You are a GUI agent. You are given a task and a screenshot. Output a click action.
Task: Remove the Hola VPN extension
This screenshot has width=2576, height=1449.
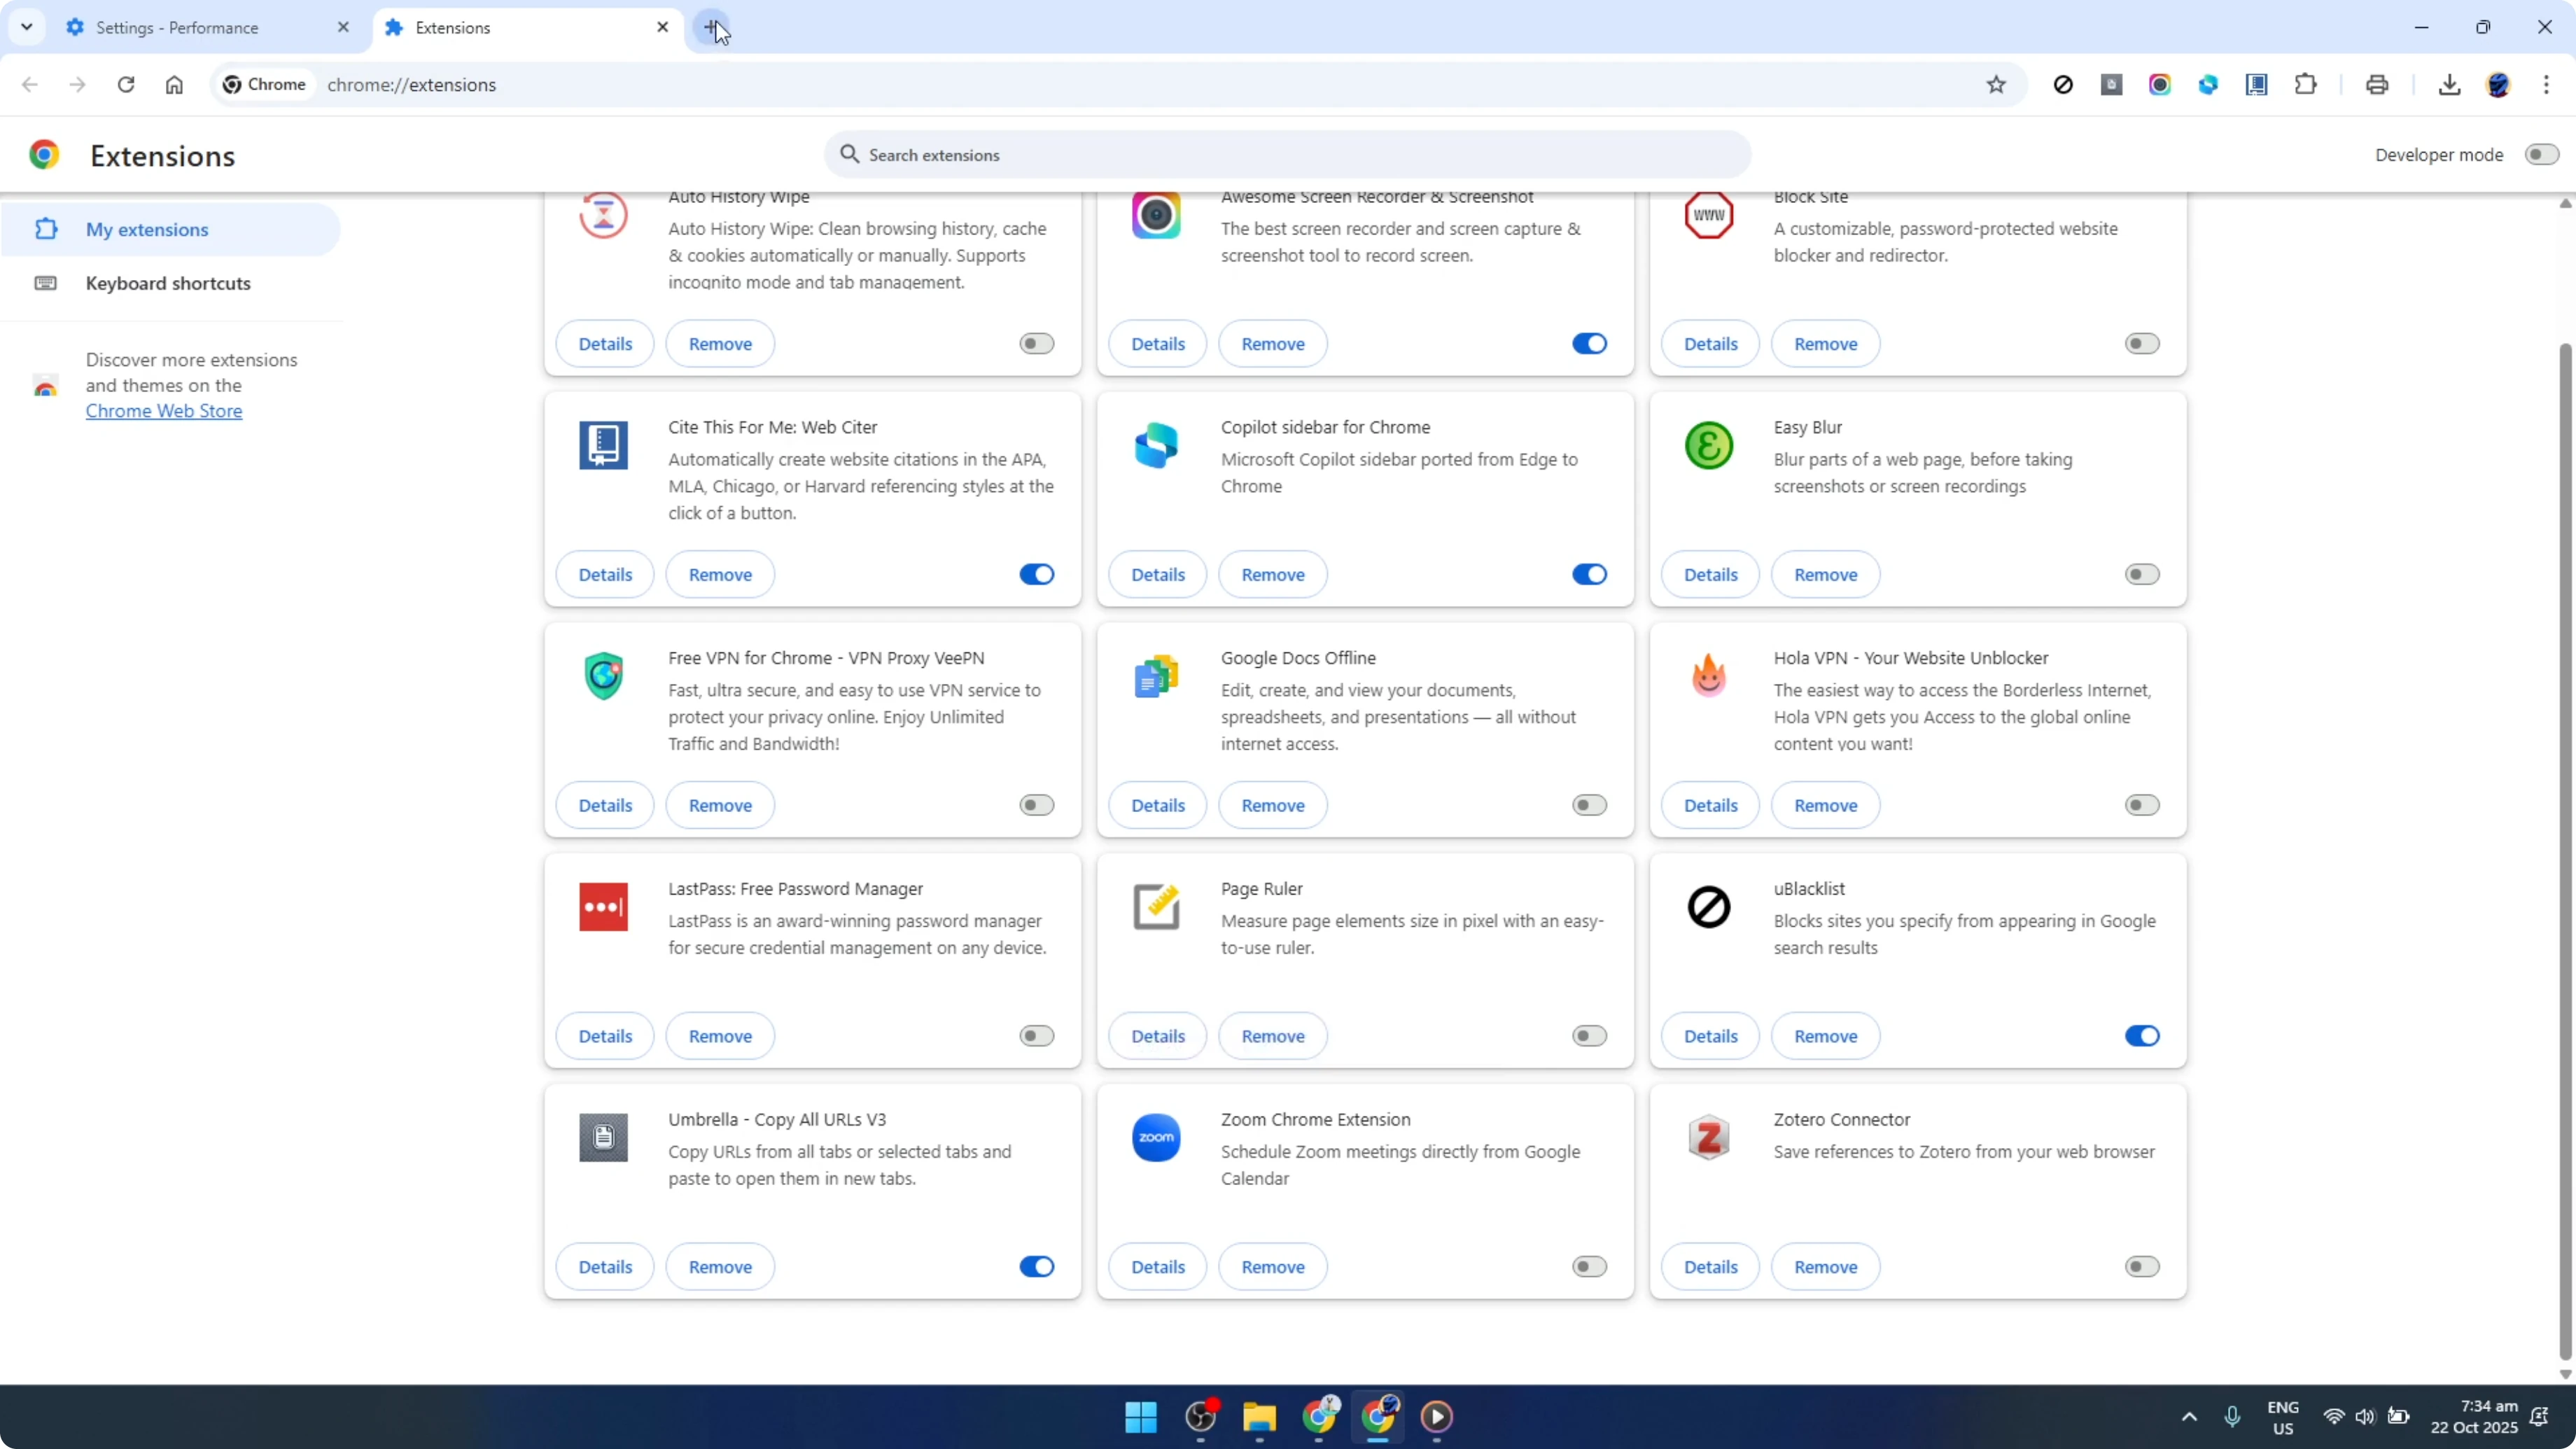click(1825, 806)
